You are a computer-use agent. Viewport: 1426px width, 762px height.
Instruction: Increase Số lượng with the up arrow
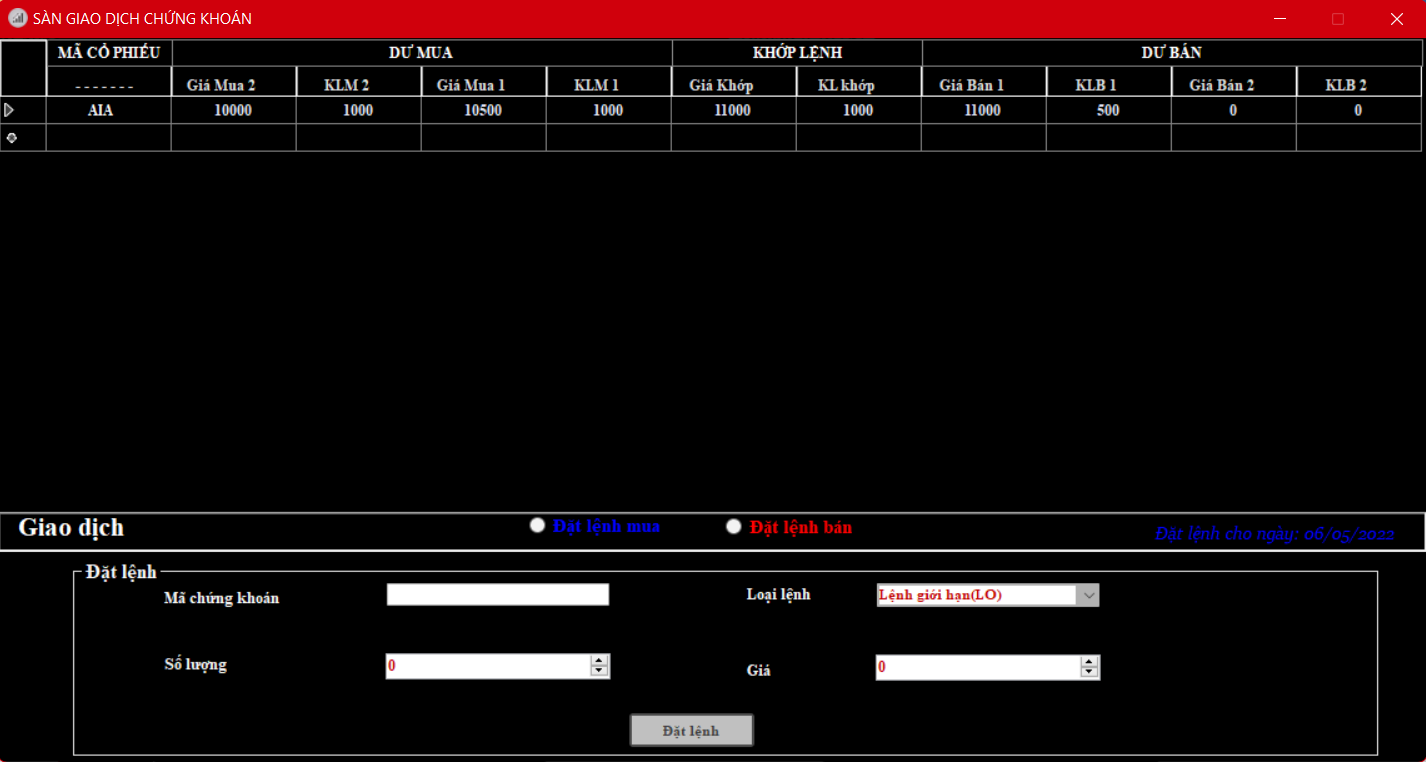click(599, 660)
